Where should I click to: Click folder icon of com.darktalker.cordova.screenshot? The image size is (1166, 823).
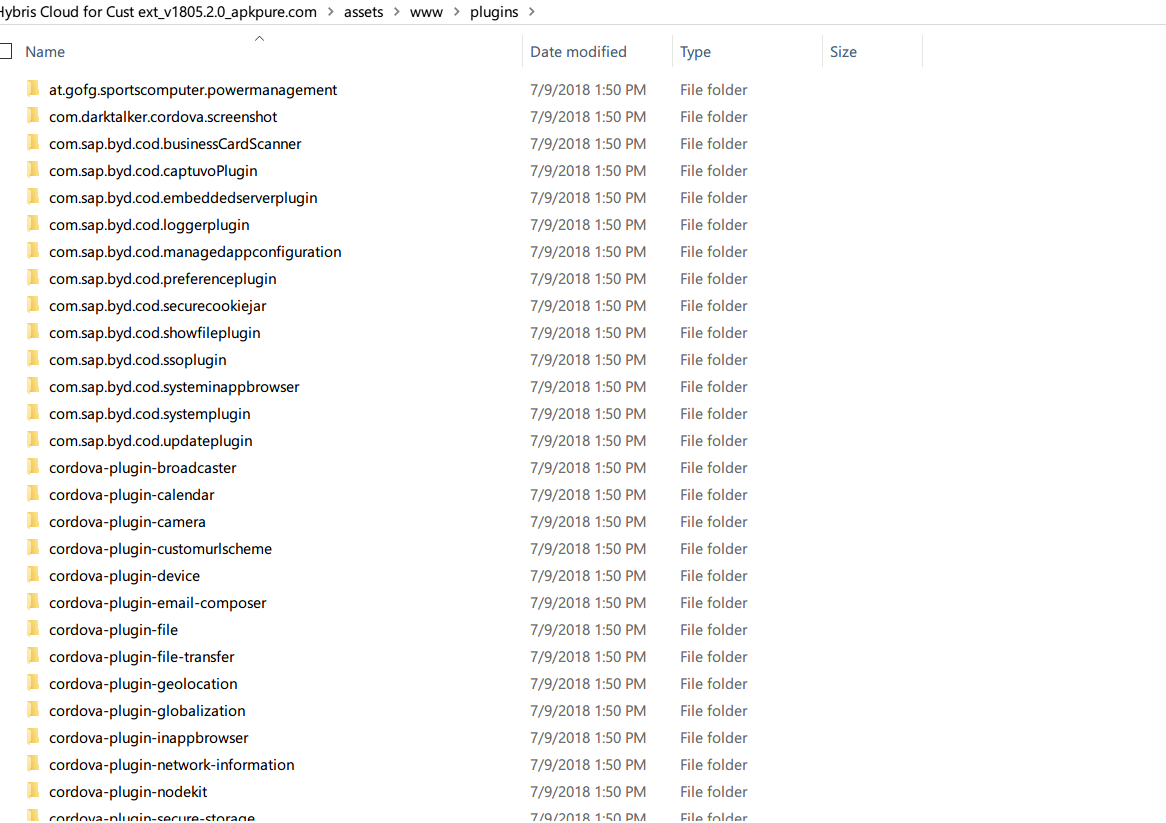[33, 116]
